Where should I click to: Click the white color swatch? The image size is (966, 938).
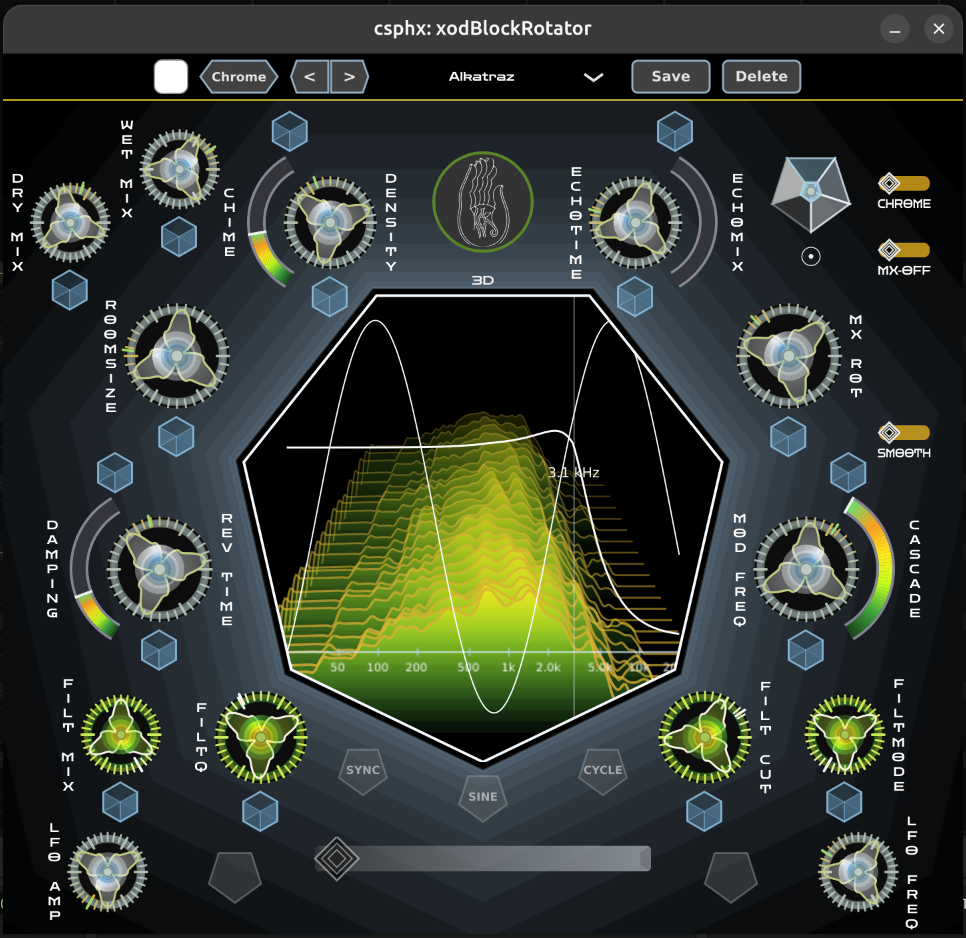point(171,77)
